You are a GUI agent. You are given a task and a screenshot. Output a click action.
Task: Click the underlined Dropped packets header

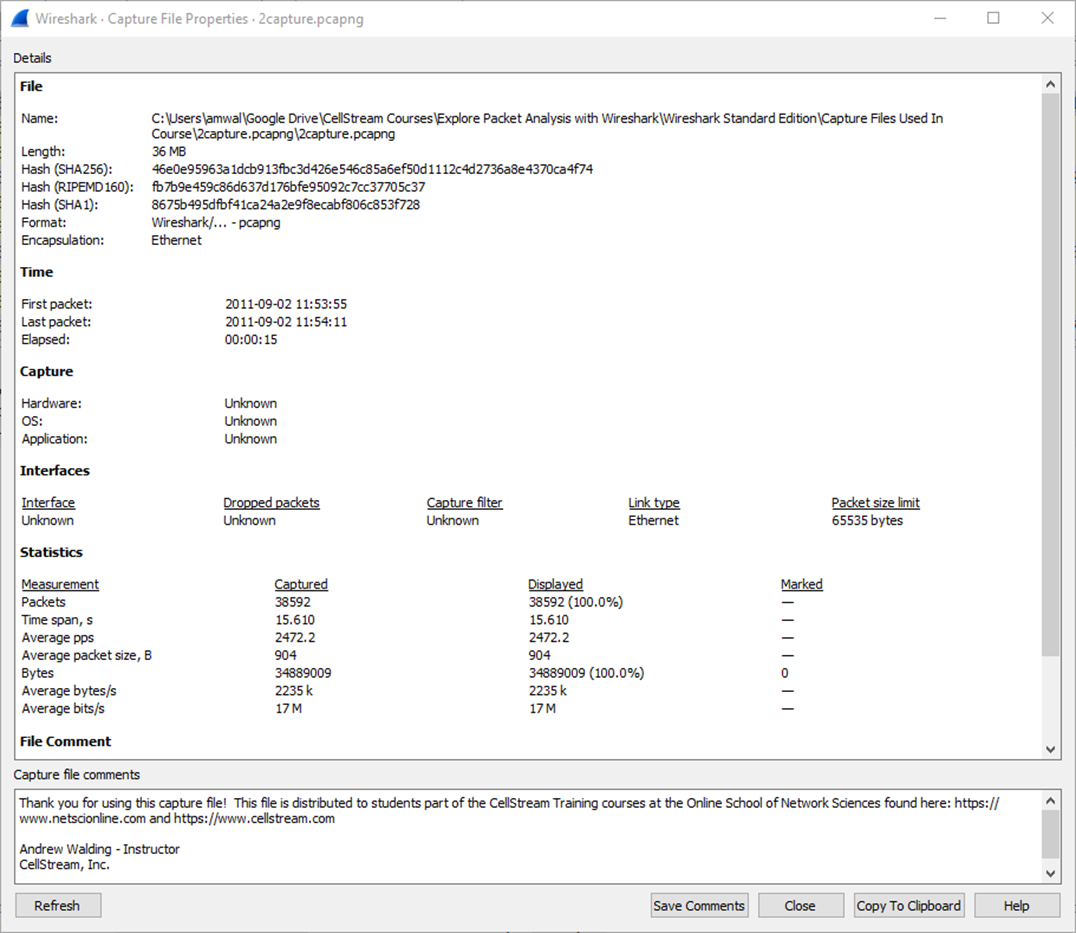point(271,503)
